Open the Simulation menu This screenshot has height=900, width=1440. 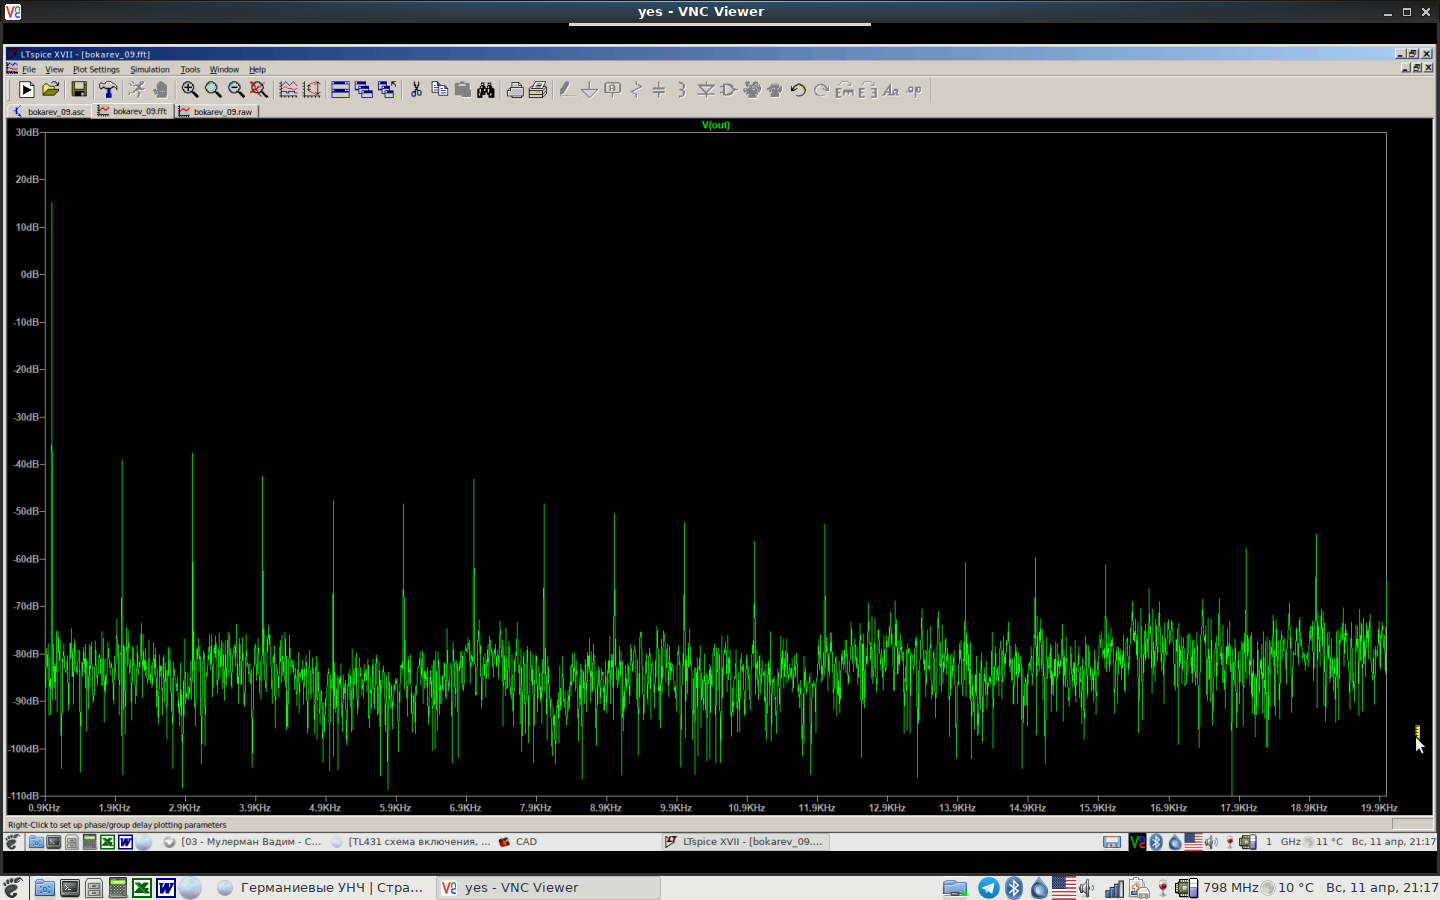[x=150, y=70]
